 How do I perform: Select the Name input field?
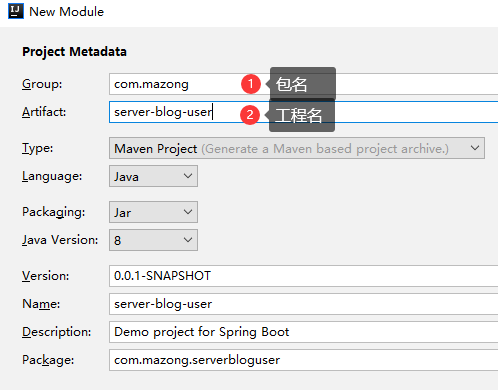tap(303, 304)
